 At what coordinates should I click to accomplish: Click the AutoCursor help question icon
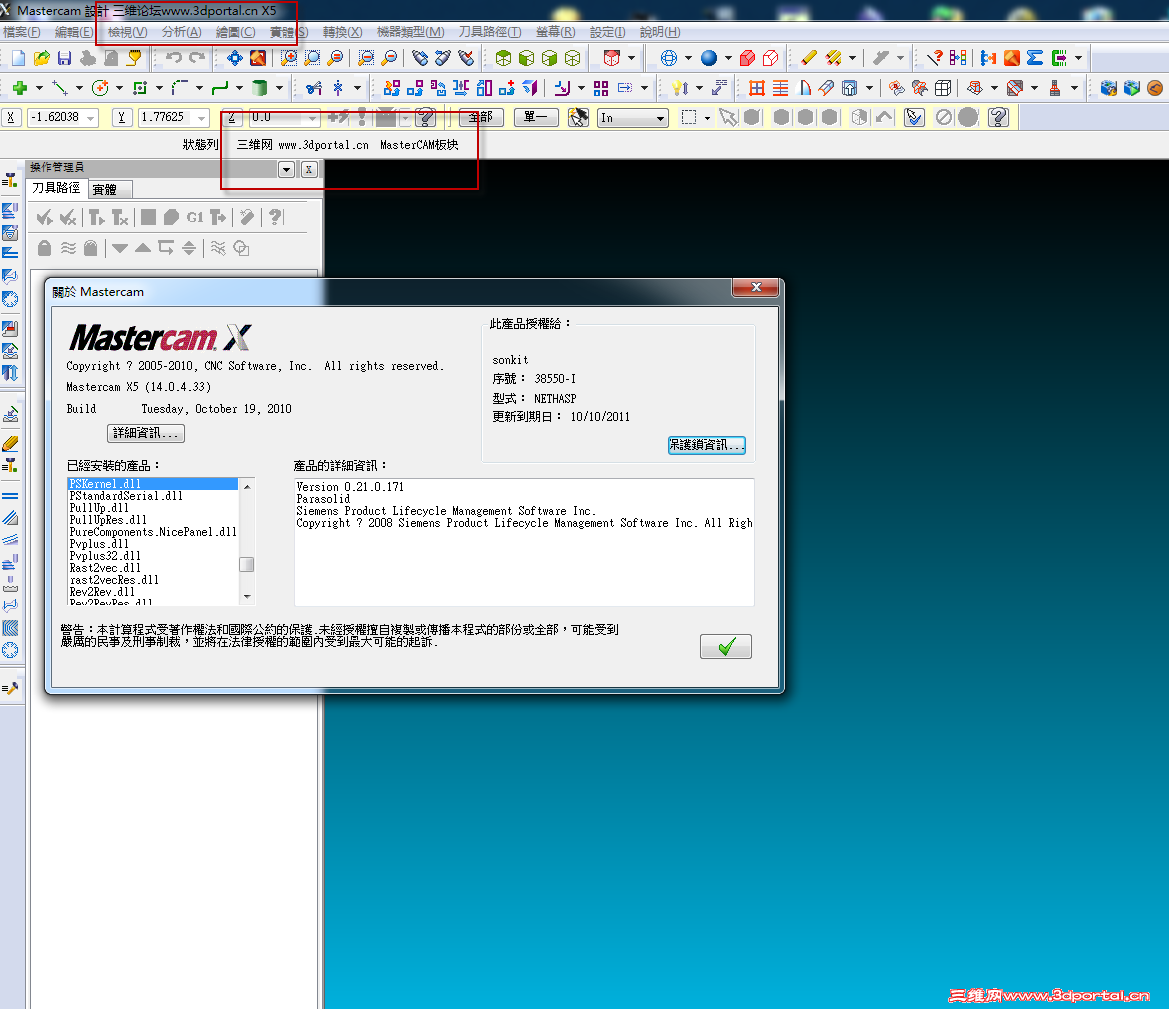pyautogui.click(x=426, y=117)
